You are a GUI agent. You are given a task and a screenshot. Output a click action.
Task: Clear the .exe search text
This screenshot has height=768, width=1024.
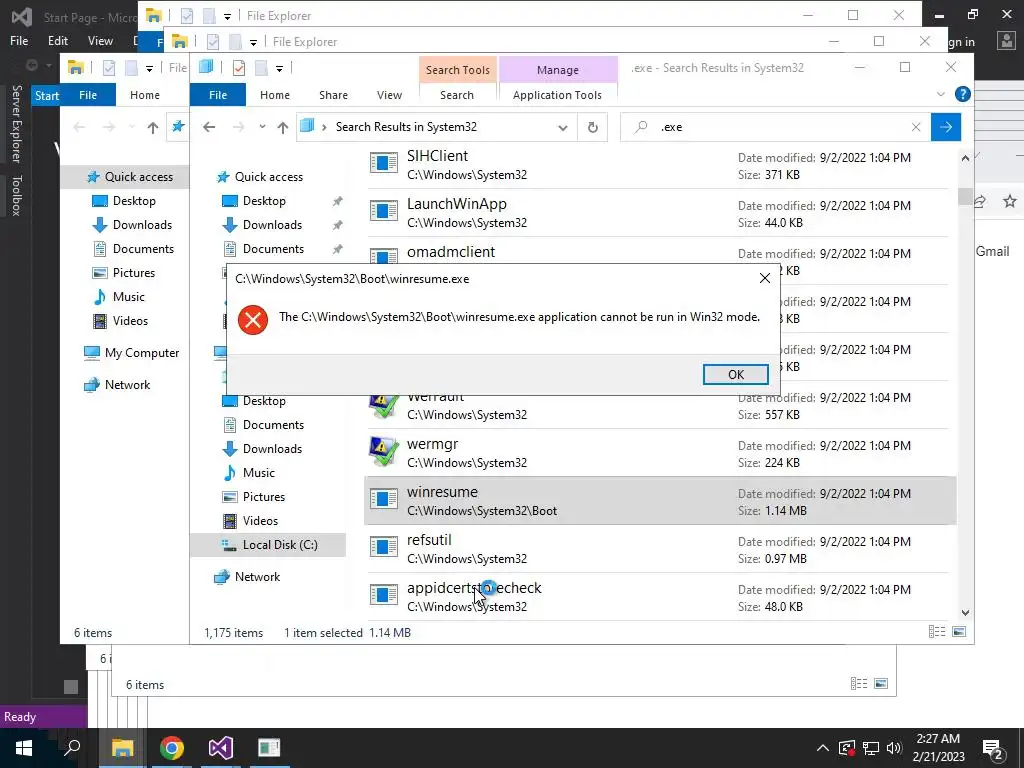click(916, 127)
